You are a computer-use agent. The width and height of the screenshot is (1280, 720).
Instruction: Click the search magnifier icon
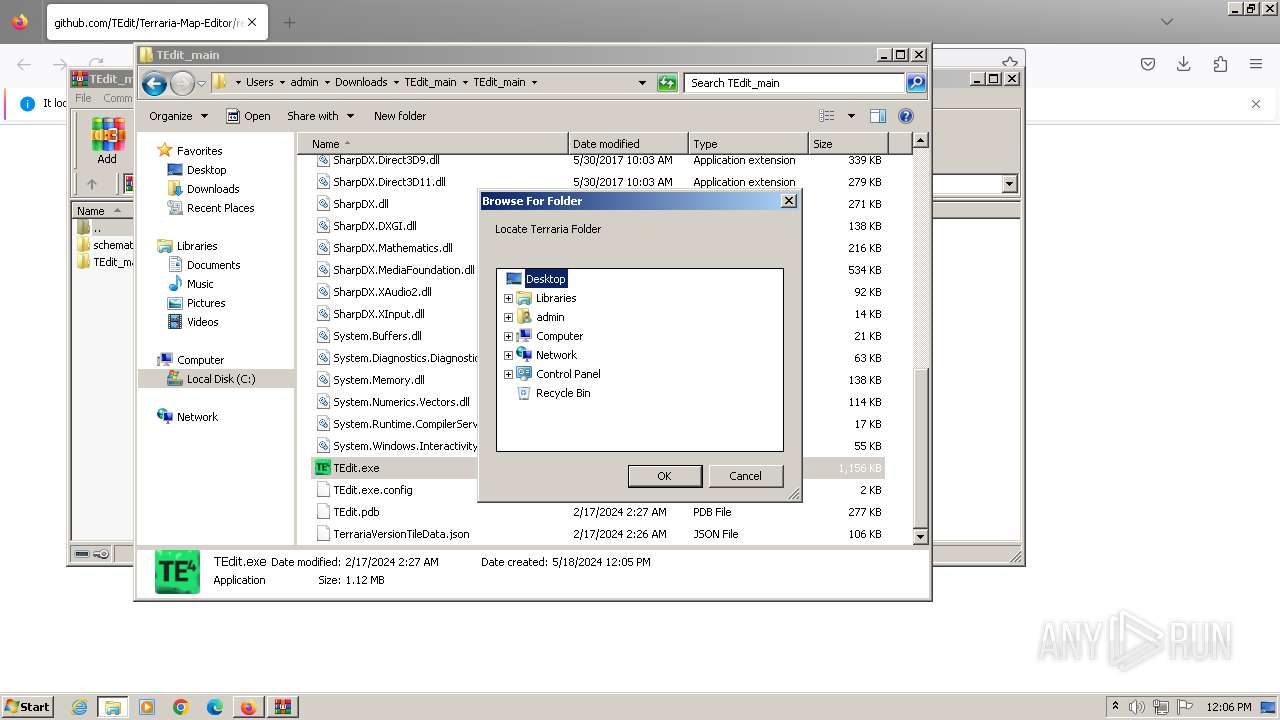tap(916, 83)
